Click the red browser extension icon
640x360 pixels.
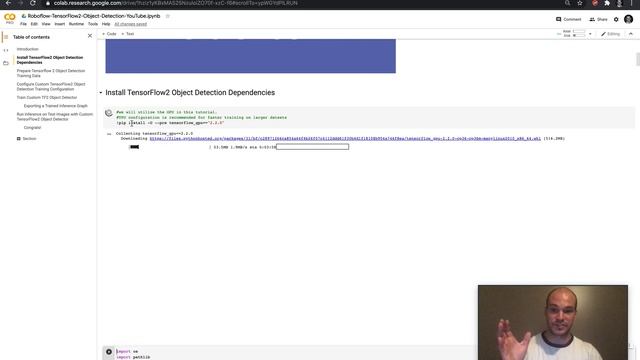pyautogui.click(x=595, y=3)
